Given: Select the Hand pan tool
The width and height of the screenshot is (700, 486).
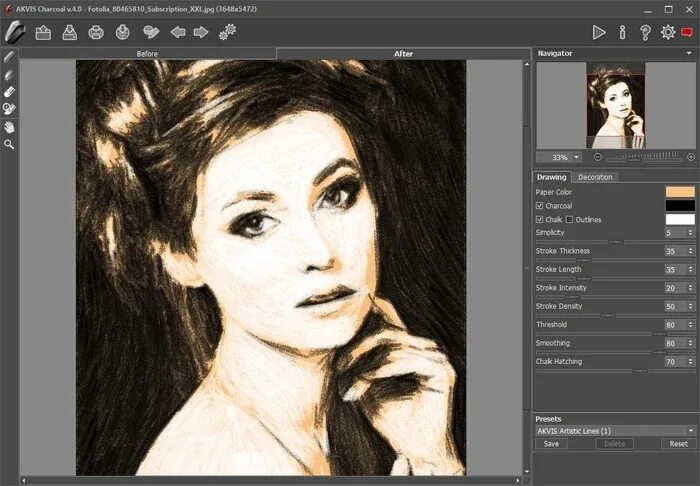Looking at the screenshot, I should coord(9,127).
